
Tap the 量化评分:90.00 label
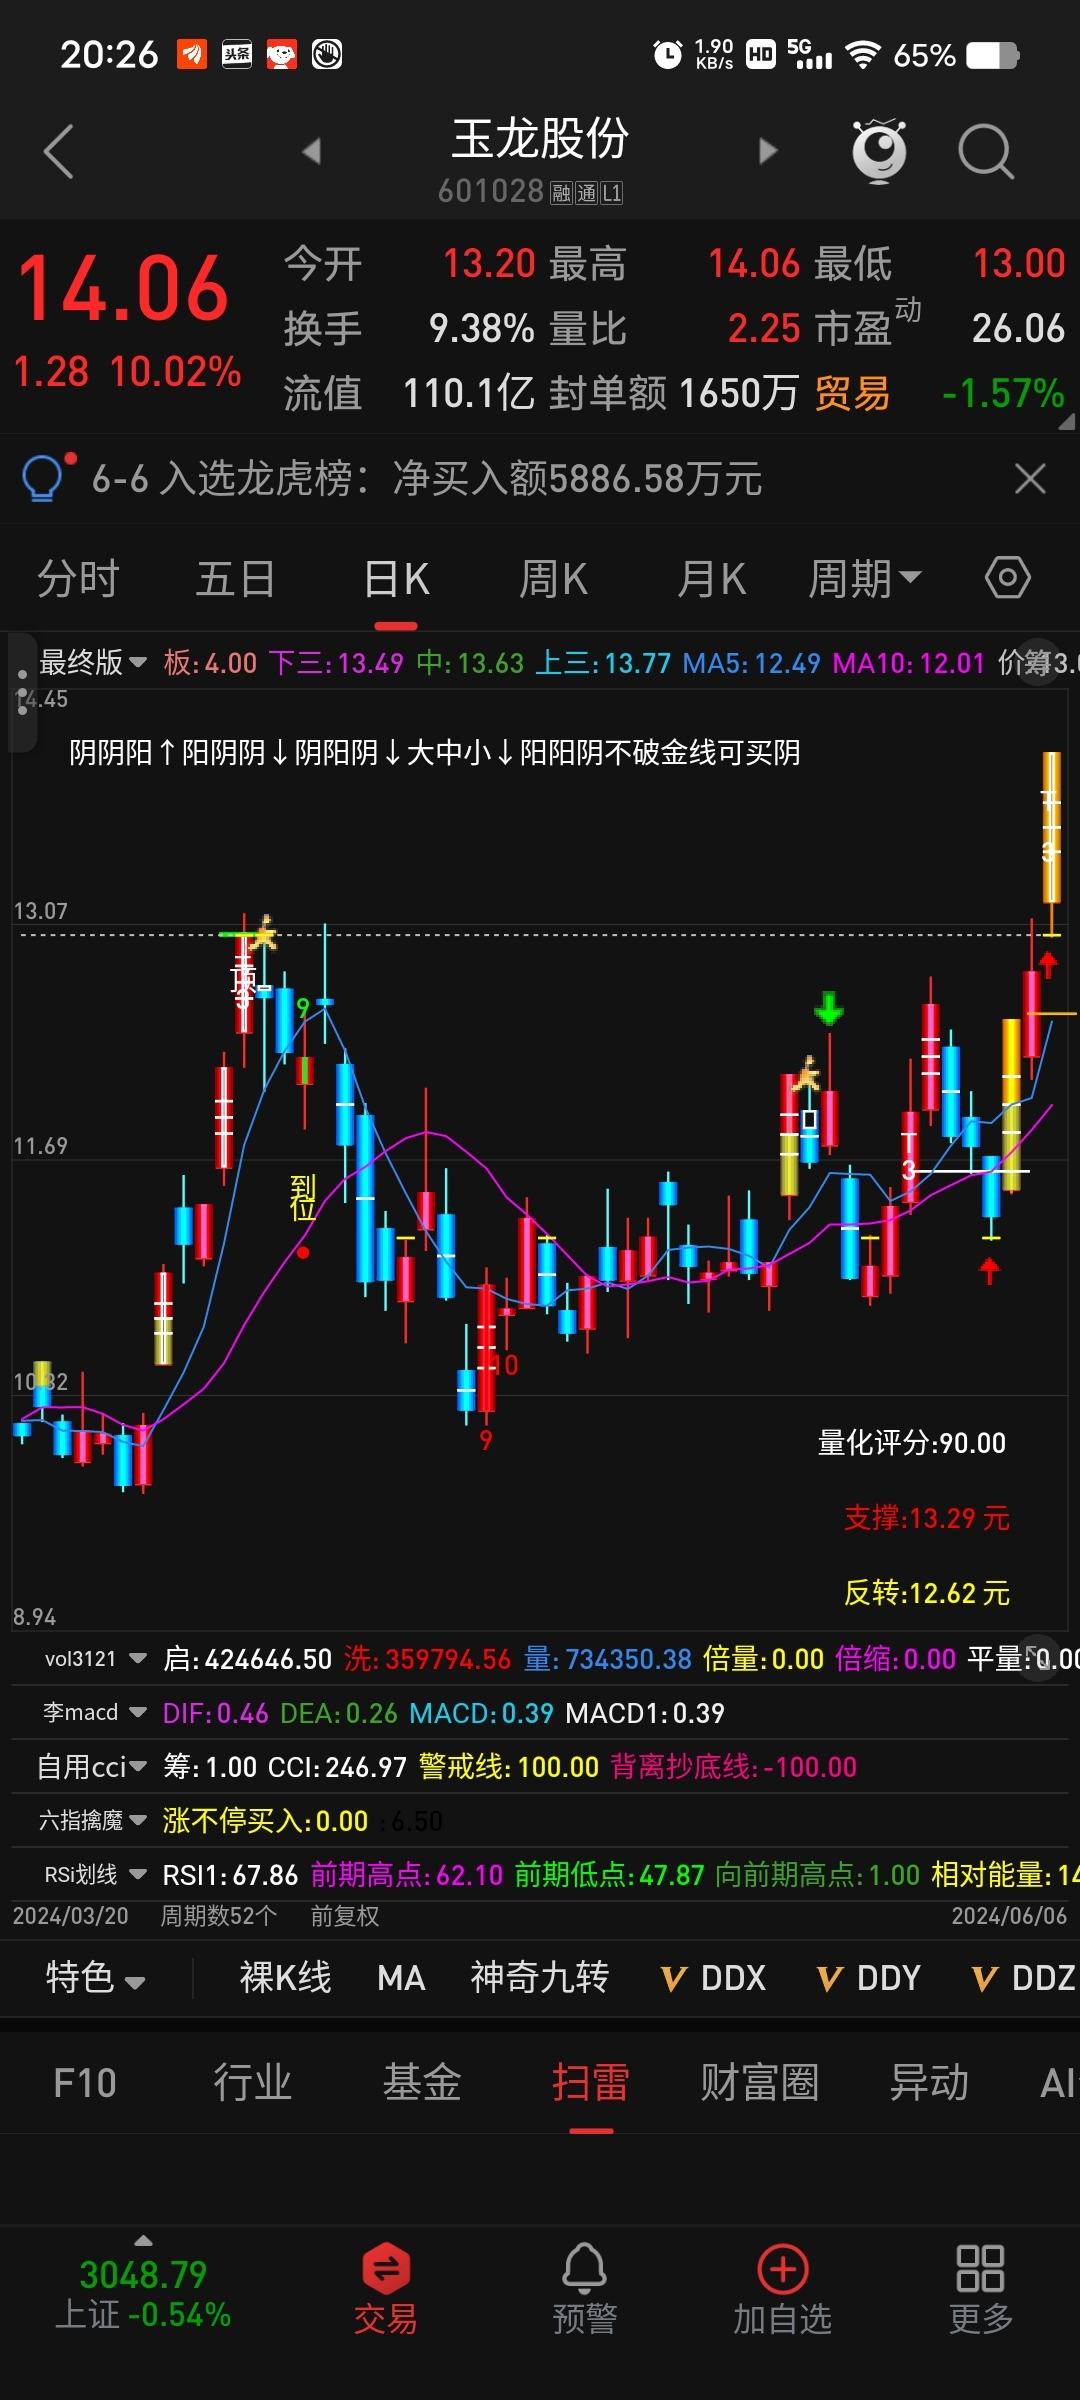coord(912,1443)
